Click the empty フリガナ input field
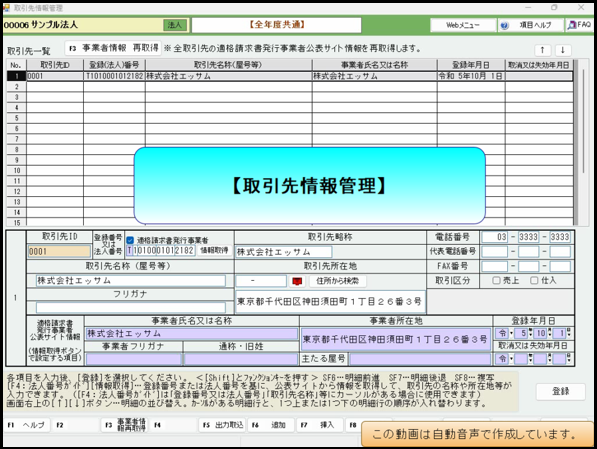The image size is (597, 449). 131,308
